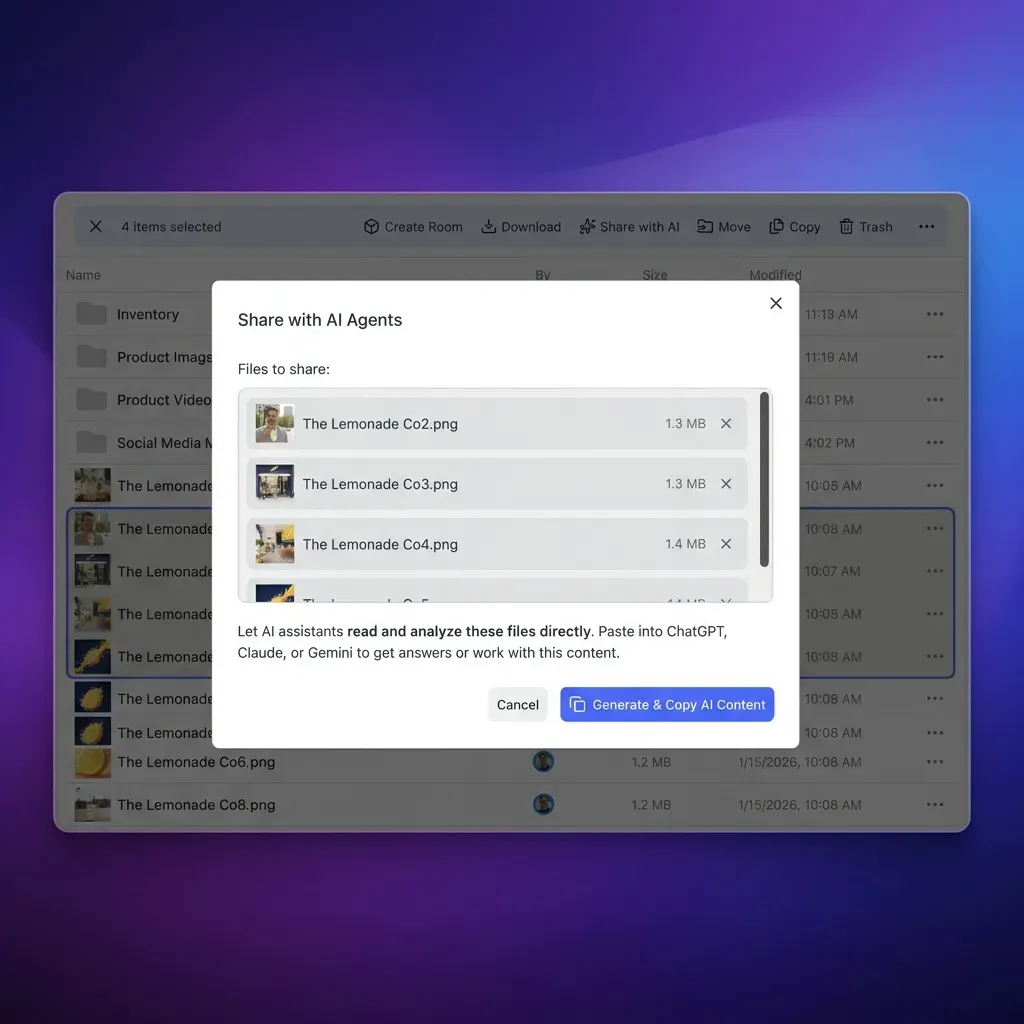Open the actions menu for The Lemonade Co6.png
Viewport: 1024px width, 1024px height.
tap(934, 762)
